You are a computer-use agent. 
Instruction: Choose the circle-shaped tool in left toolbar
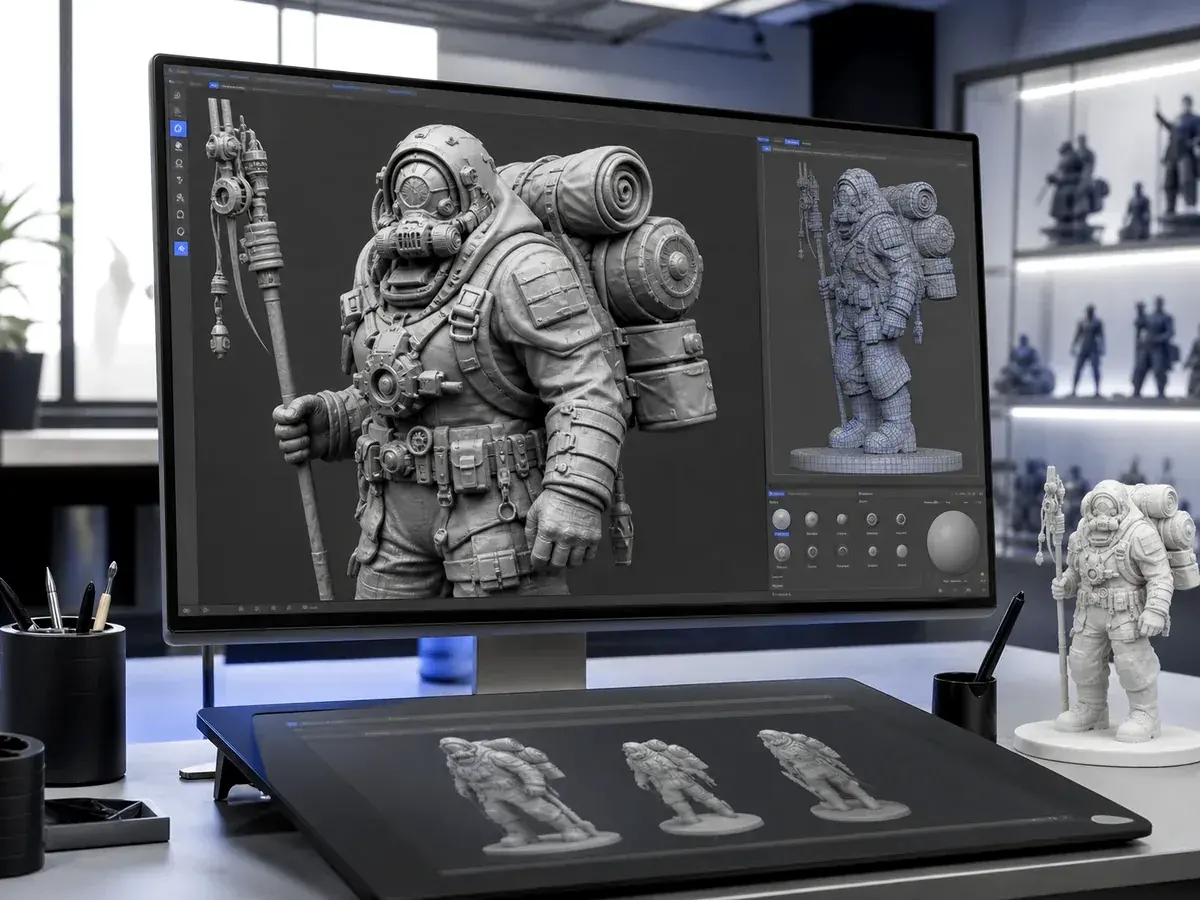tap(180, 232)
